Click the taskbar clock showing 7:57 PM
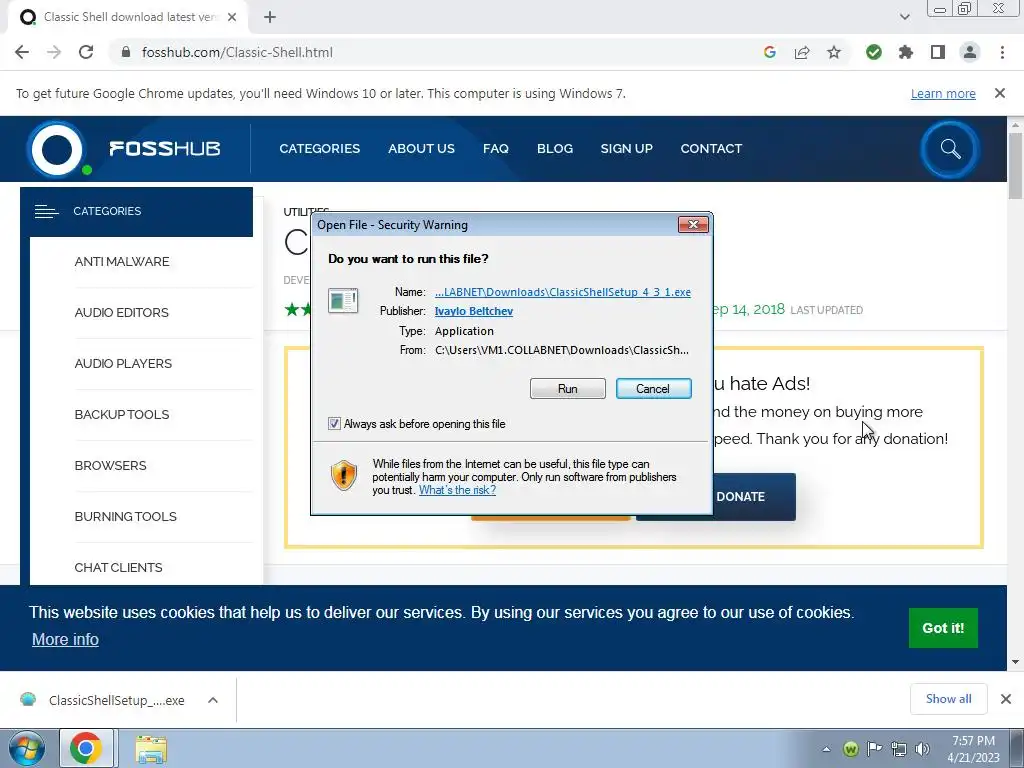 [973, 749]
